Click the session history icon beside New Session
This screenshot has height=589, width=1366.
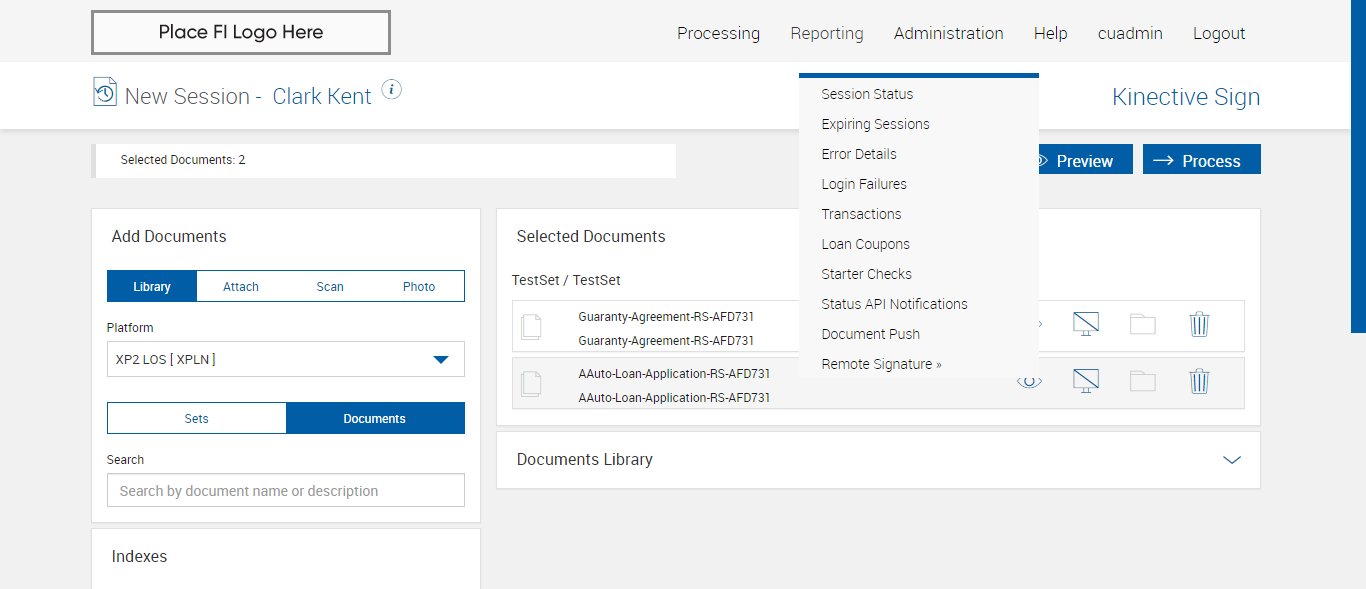click(x=105, y=92)
